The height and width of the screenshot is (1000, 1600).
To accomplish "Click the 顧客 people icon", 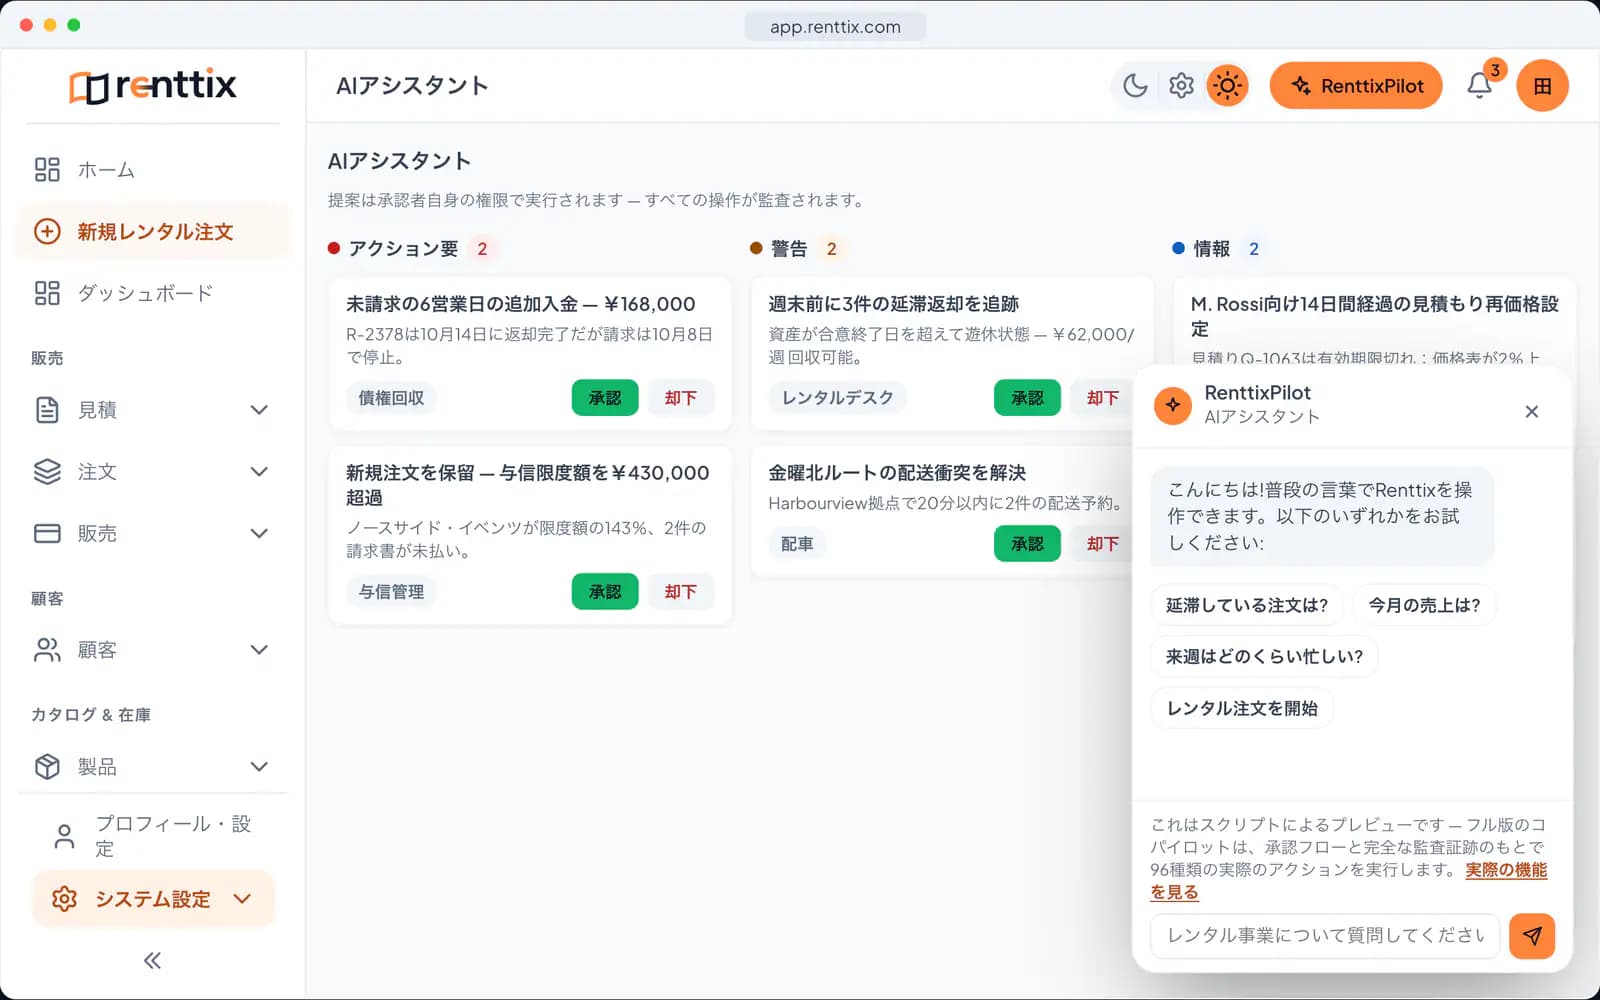I will click(47, 650).
